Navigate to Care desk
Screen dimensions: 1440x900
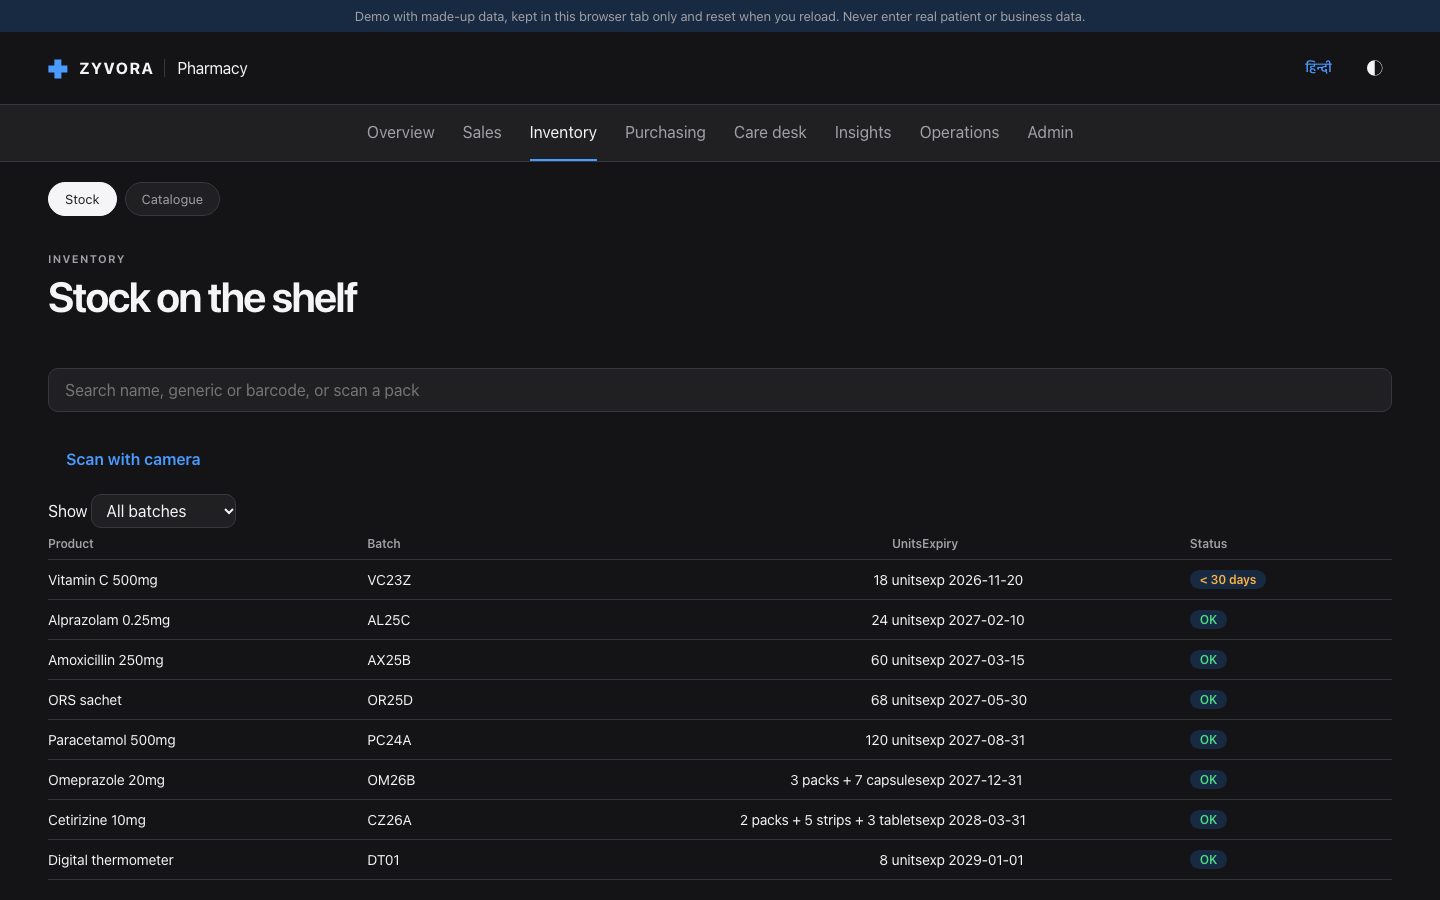click(770, 132)
